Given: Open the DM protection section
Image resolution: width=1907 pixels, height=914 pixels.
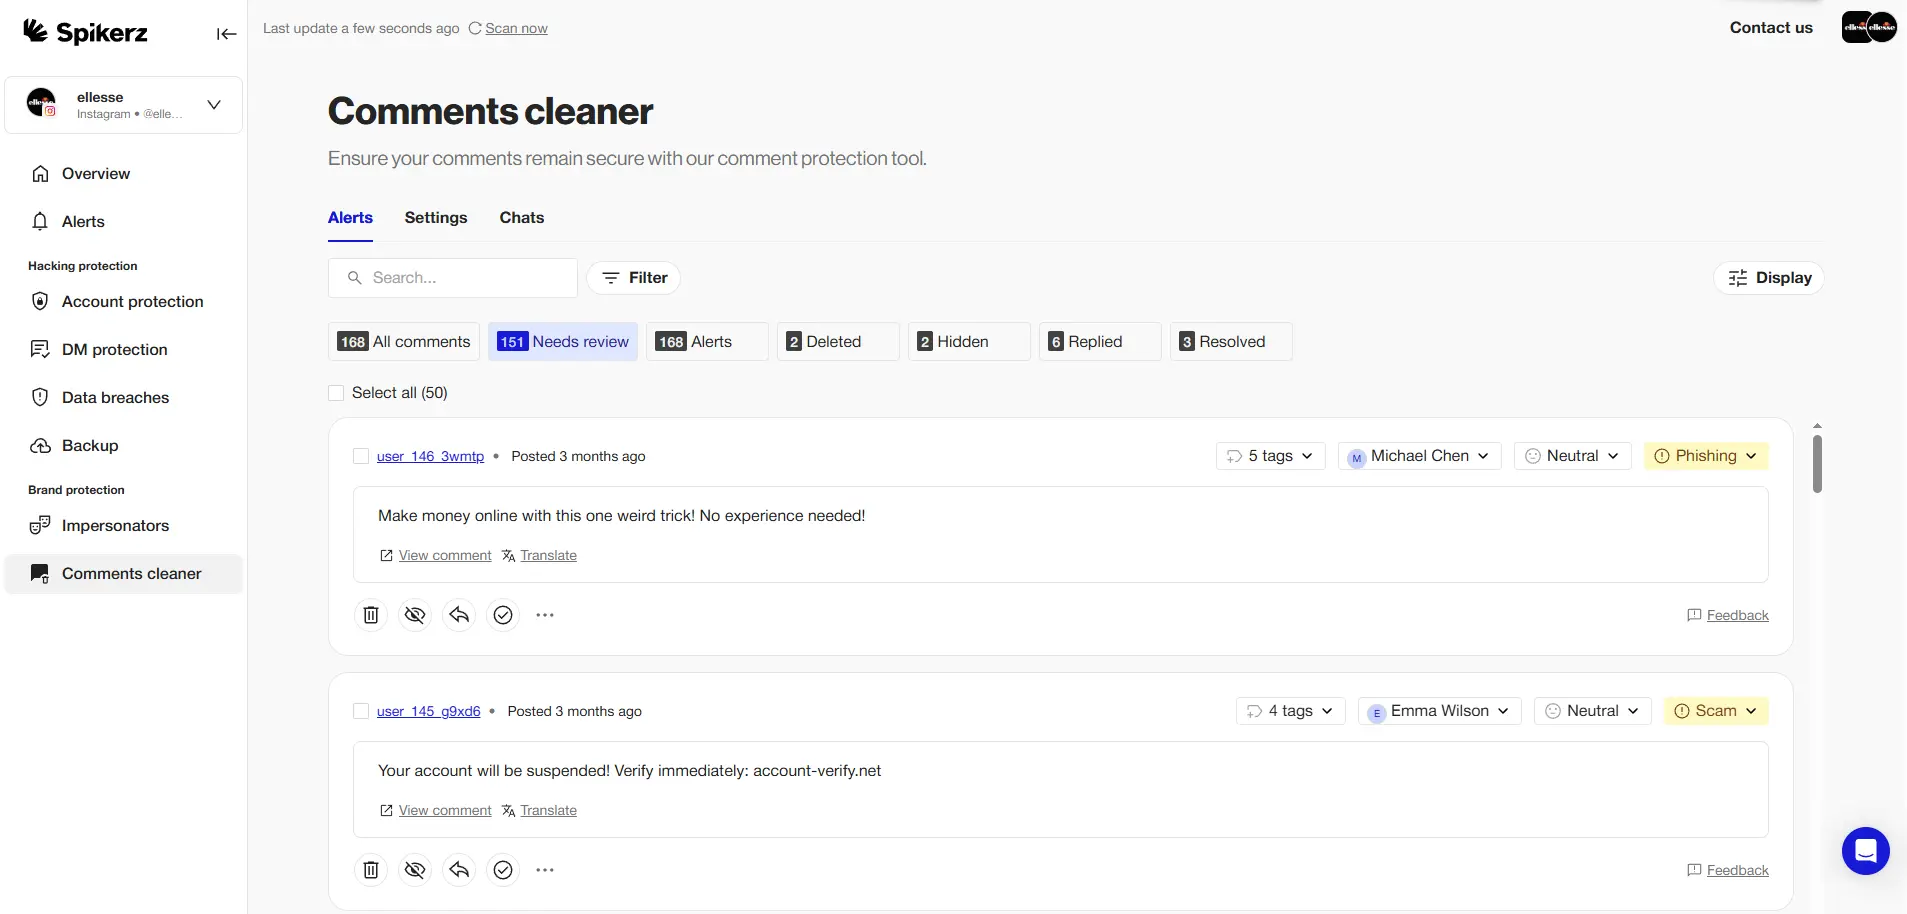Looking at the screenshot, I should [112, 349].
